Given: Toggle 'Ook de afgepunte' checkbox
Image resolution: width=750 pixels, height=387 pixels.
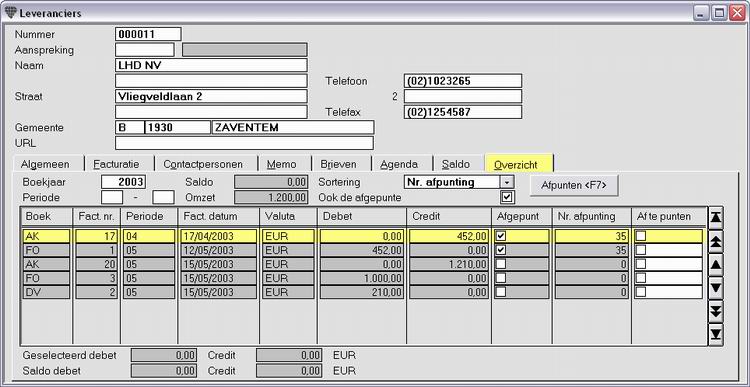Looking at the screenshot, I should point(507,197).
